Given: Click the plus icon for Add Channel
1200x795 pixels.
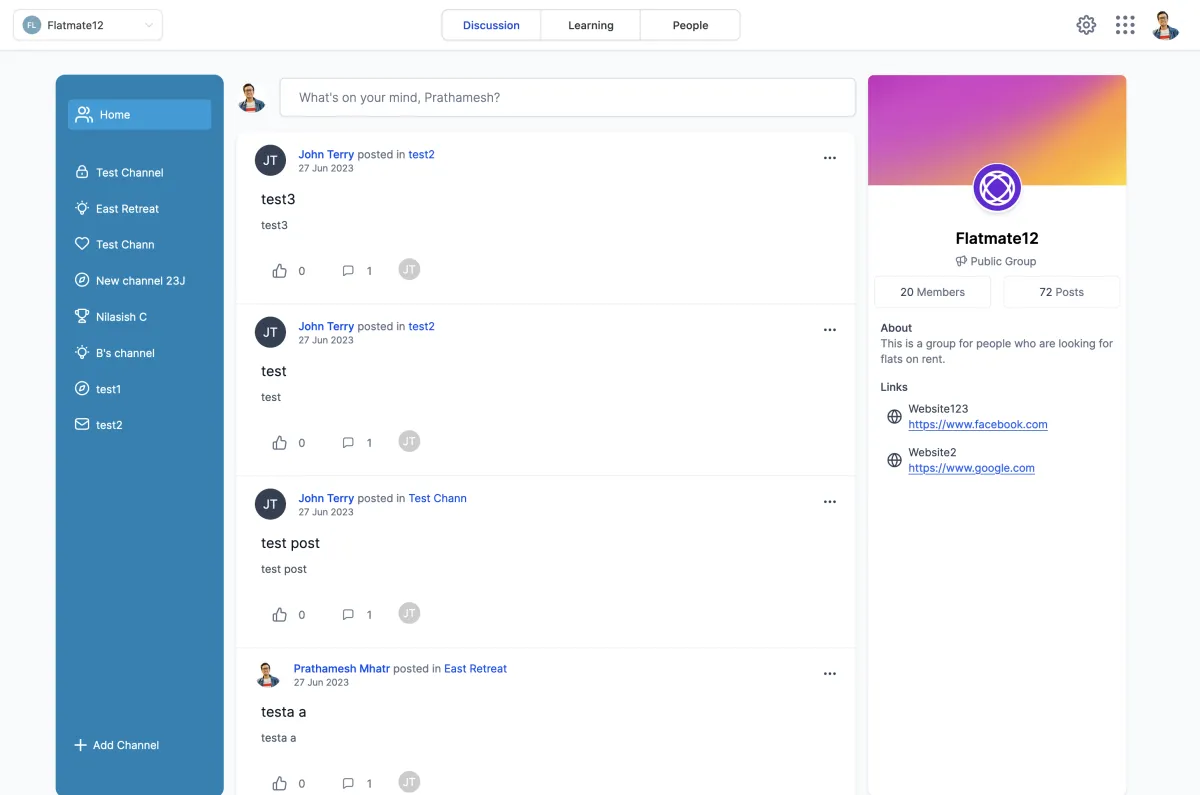Looking at the screenshot, I should 81,745.
